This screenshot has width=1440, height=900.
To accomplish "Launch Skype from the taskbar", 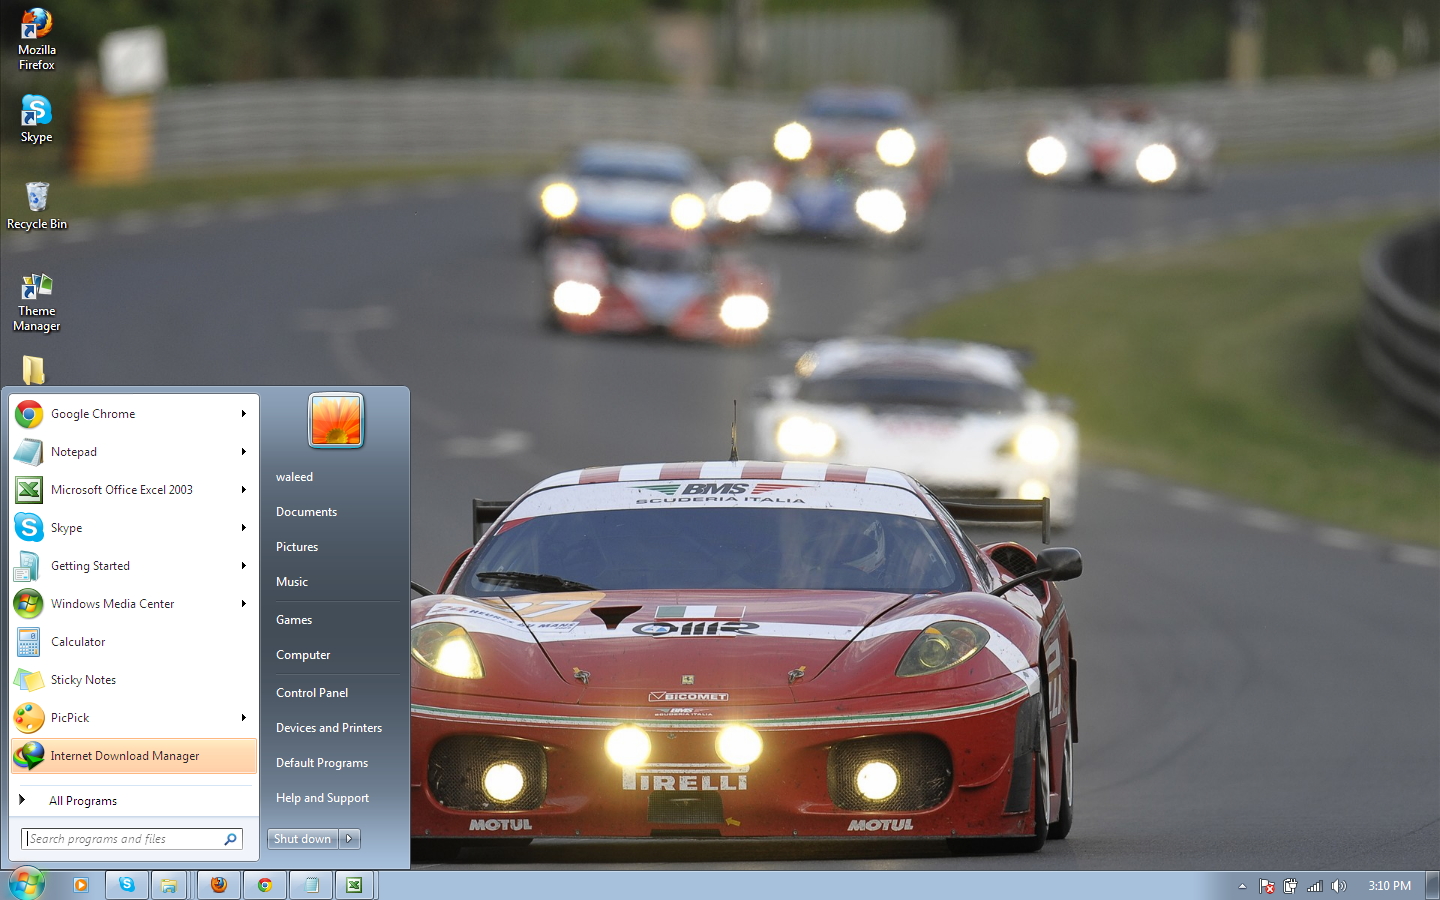I will click(x=126, y=884).
